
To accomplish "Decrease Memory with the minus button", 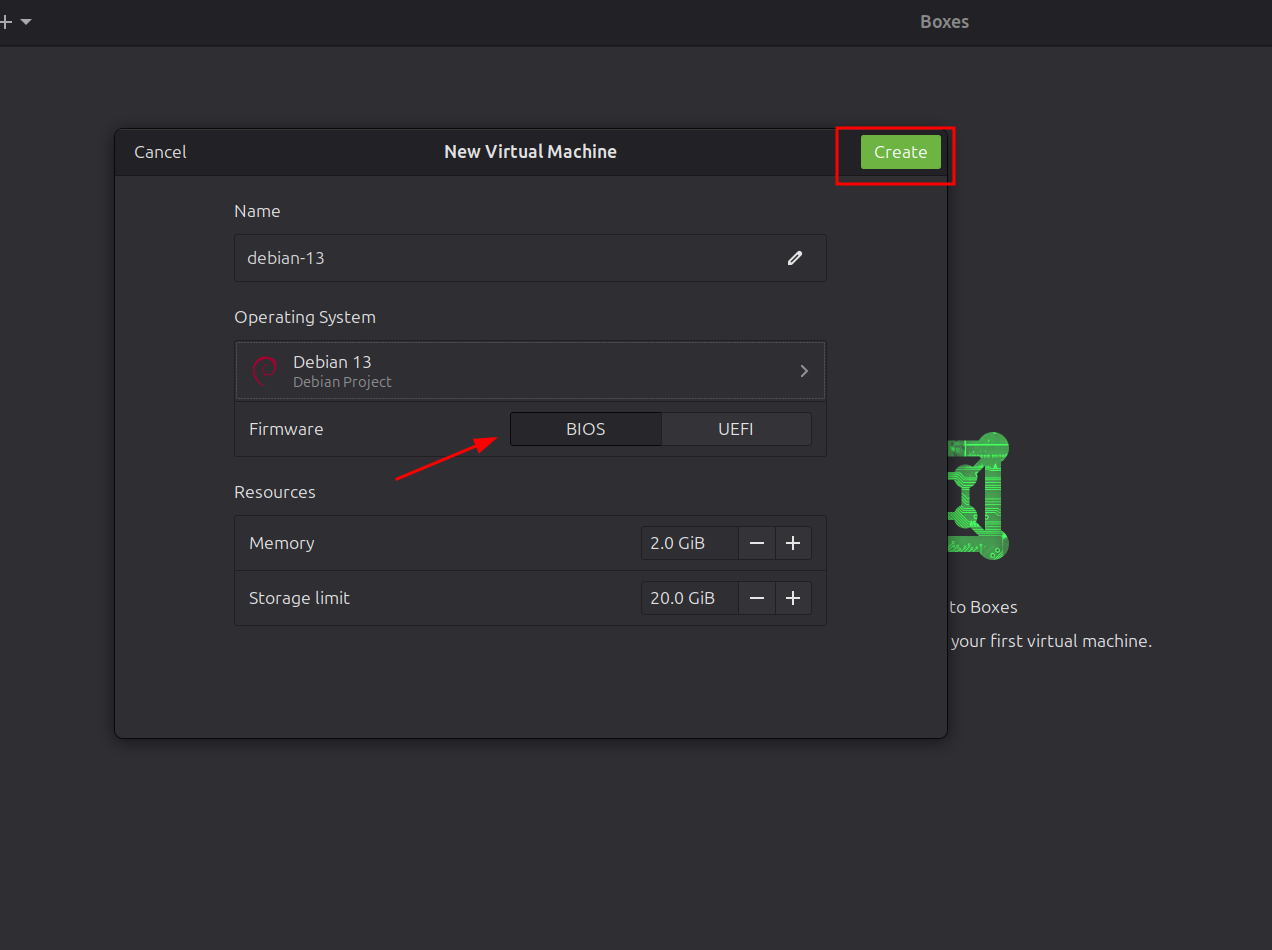I will coord(757,543).
